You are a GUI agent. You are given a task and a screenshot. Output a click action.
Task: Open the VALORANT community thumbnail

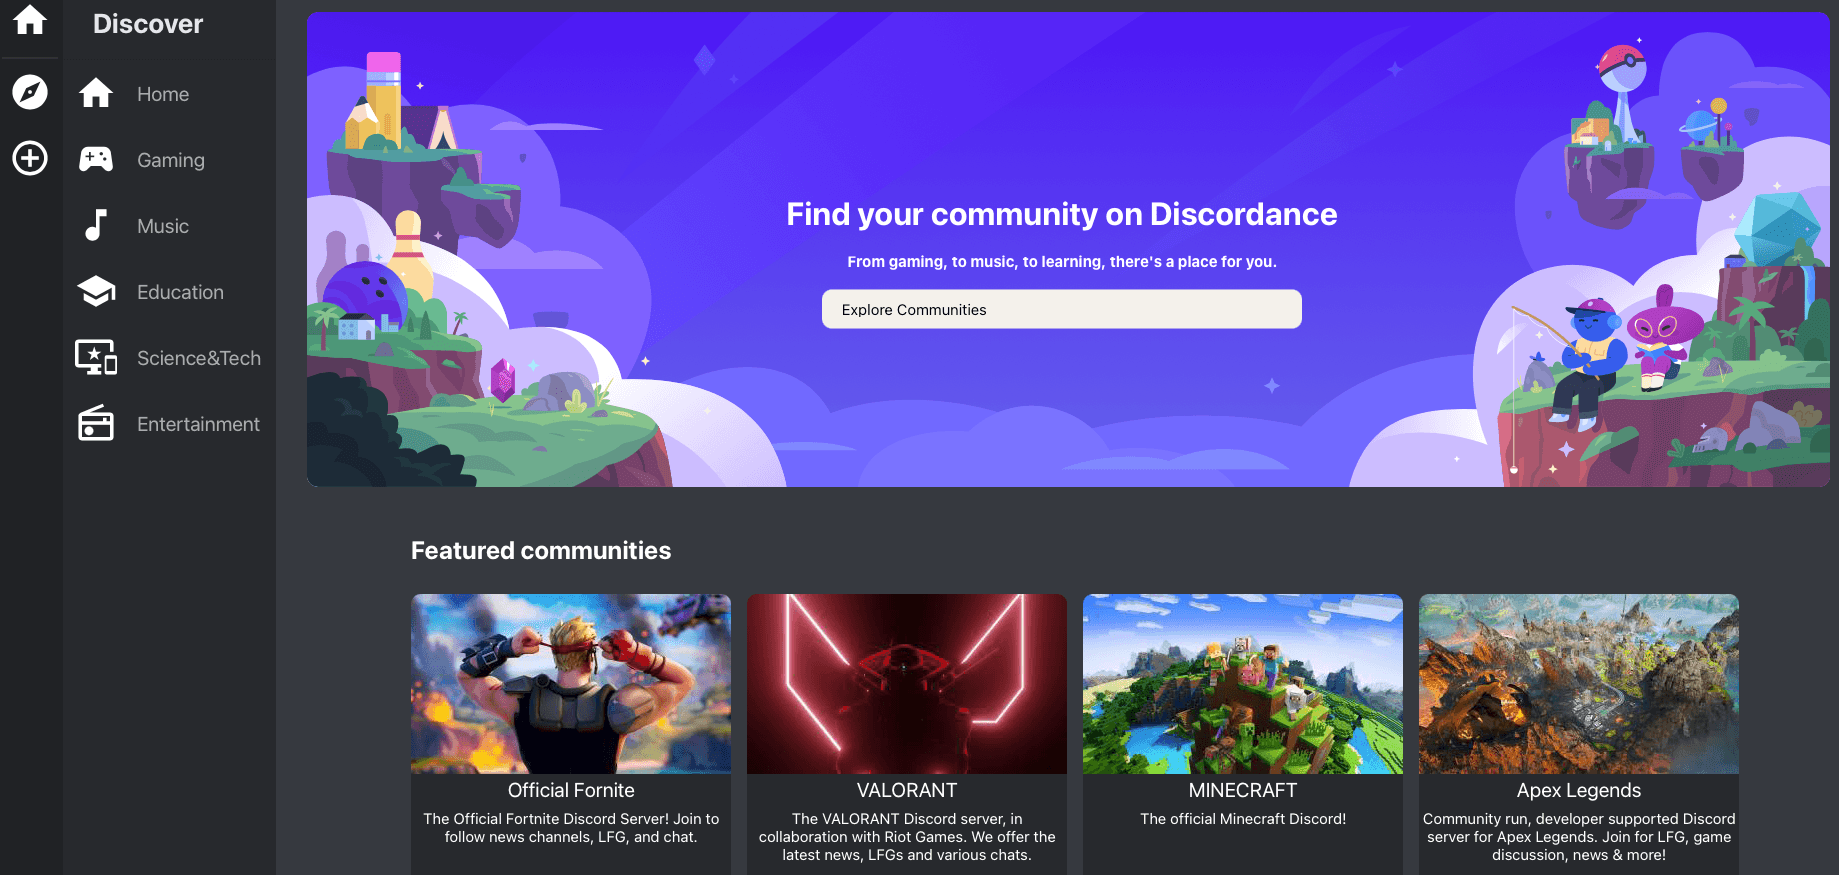(907, 684)
